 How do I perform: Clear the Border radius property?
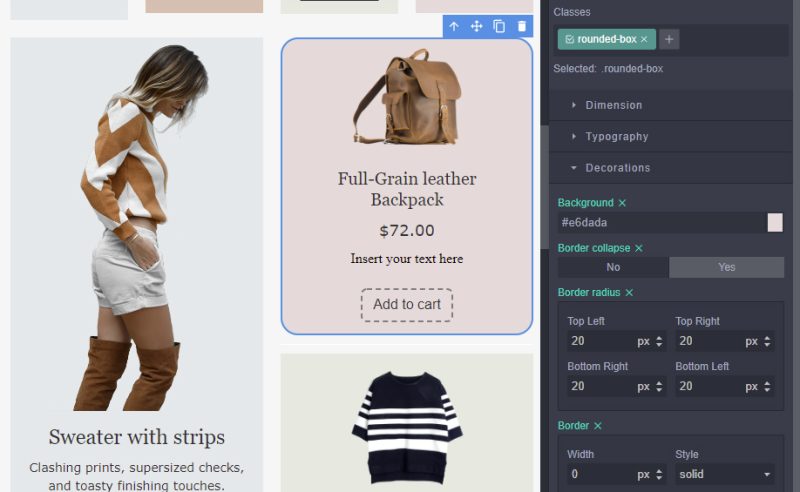pyautogui.click(x=629, y=292)
